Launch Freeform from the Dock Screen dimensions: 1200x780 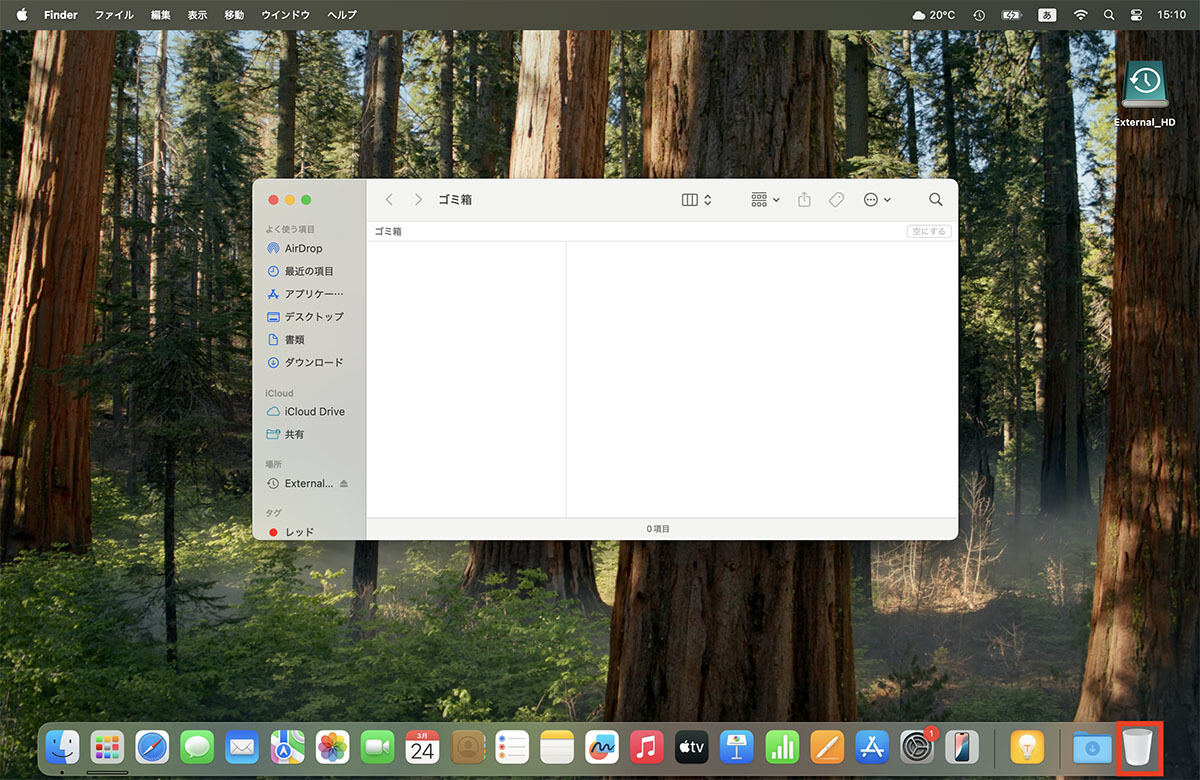pos(602,746)
